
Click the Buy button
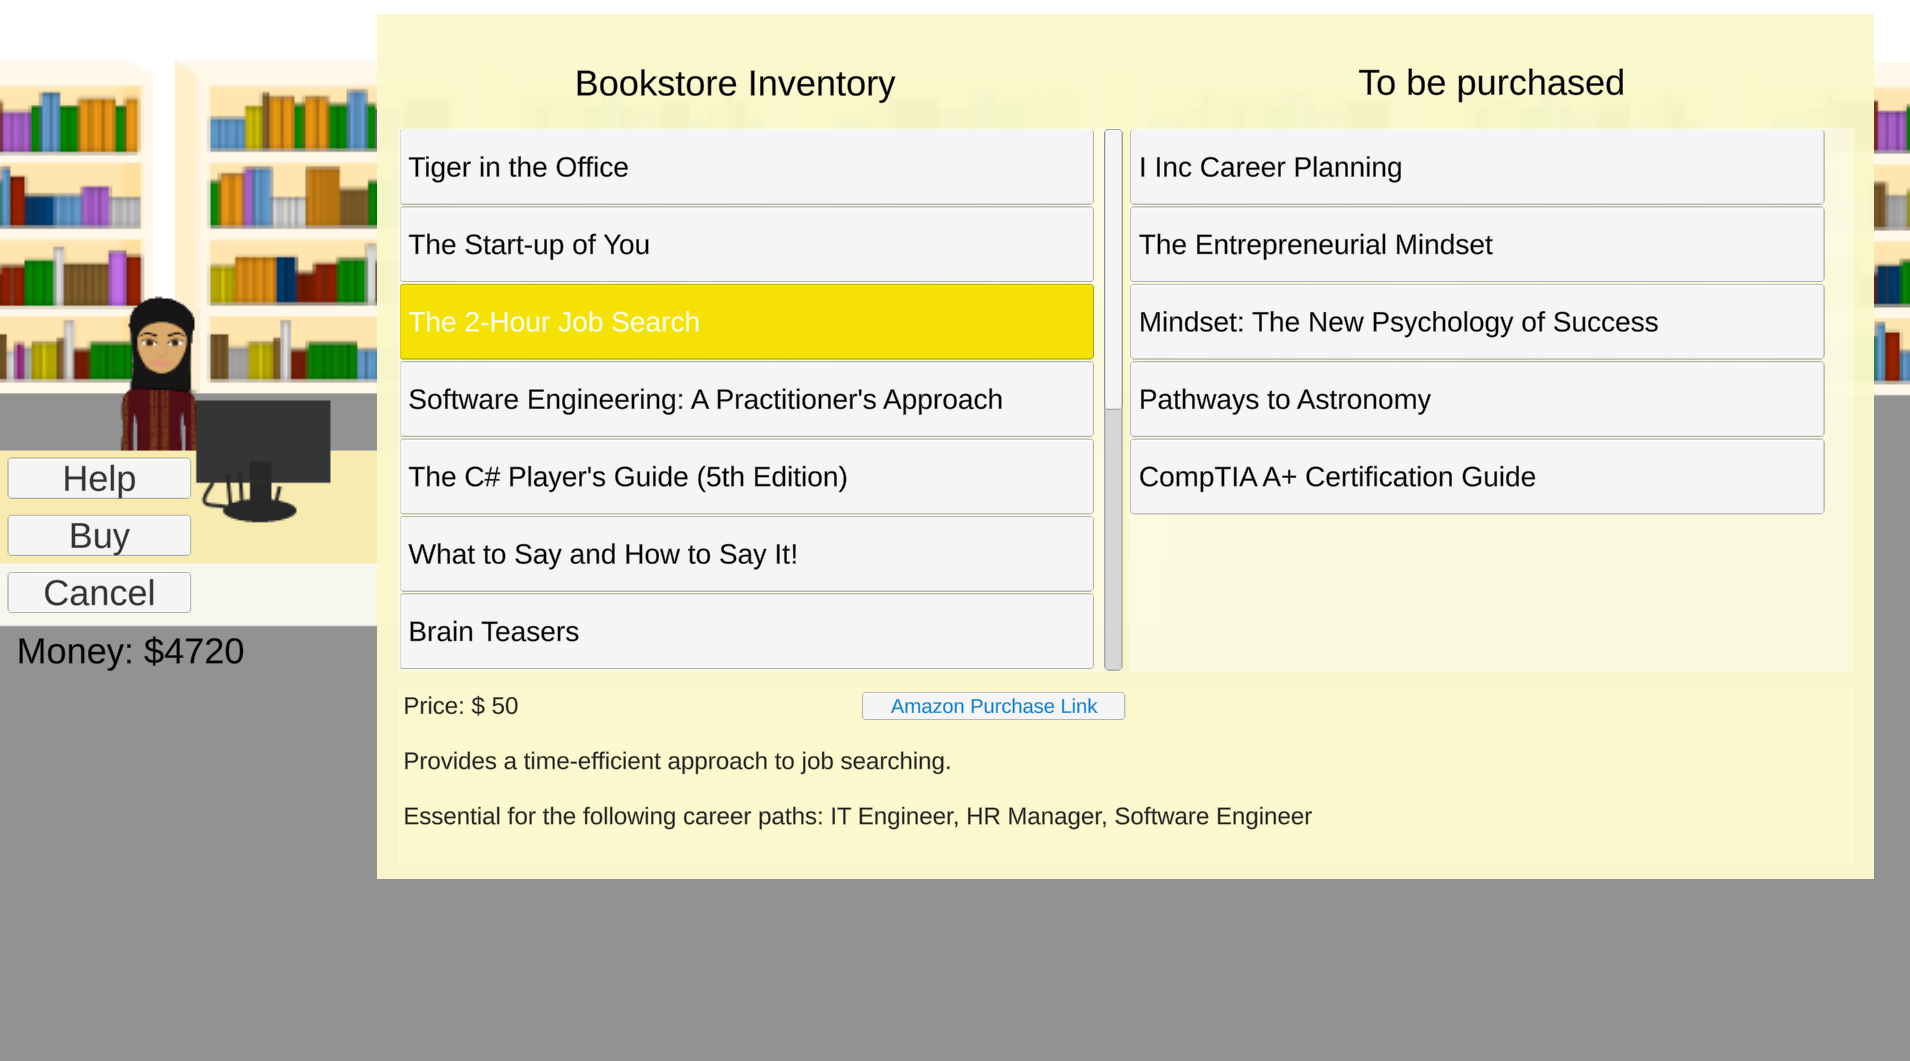click(x=99, y=535)
